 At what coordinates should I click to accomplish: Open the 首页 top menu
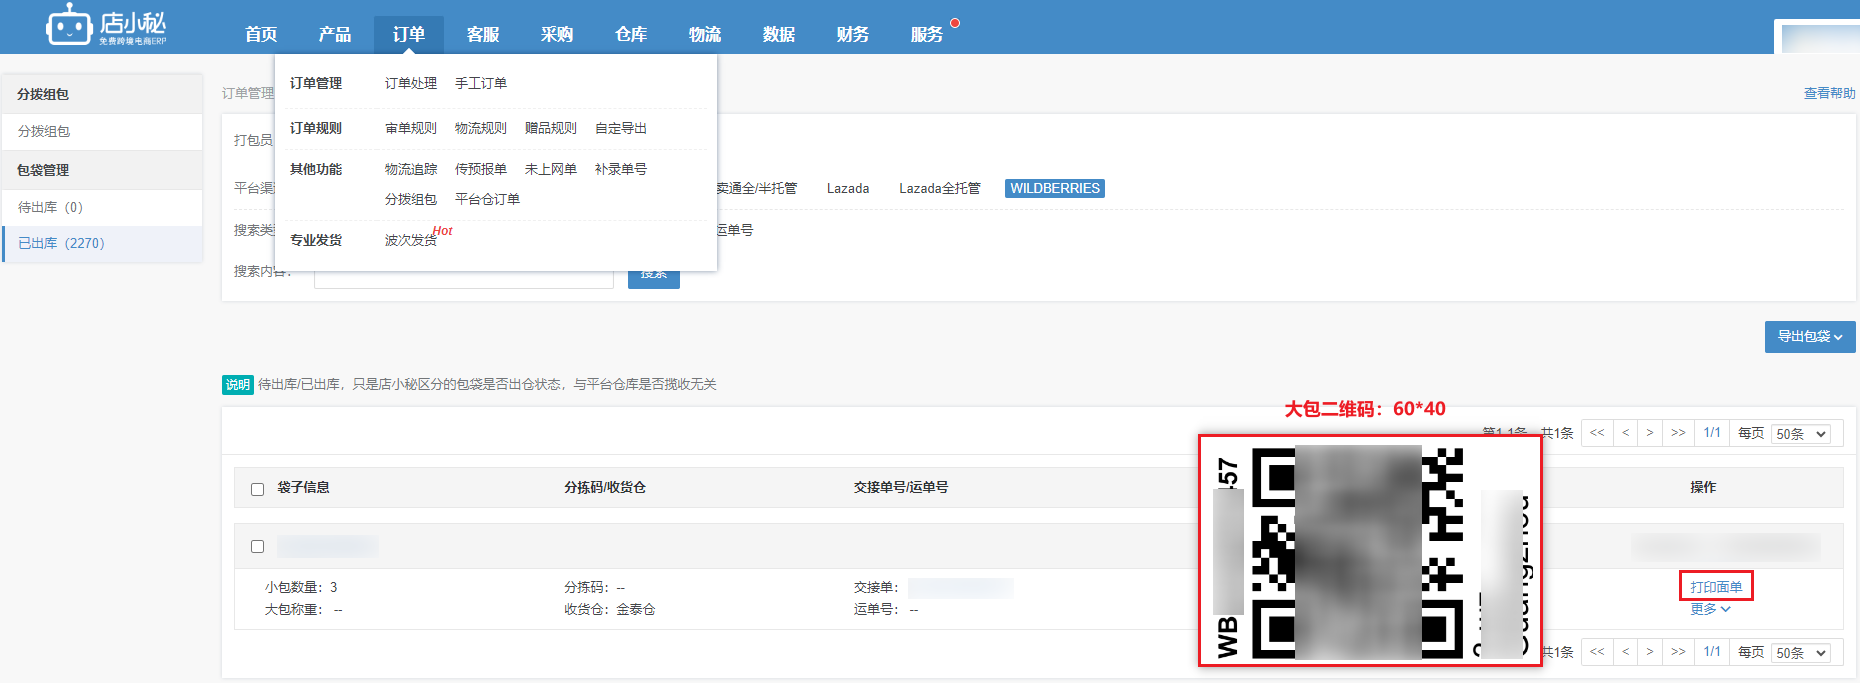[x=261, y=34]
